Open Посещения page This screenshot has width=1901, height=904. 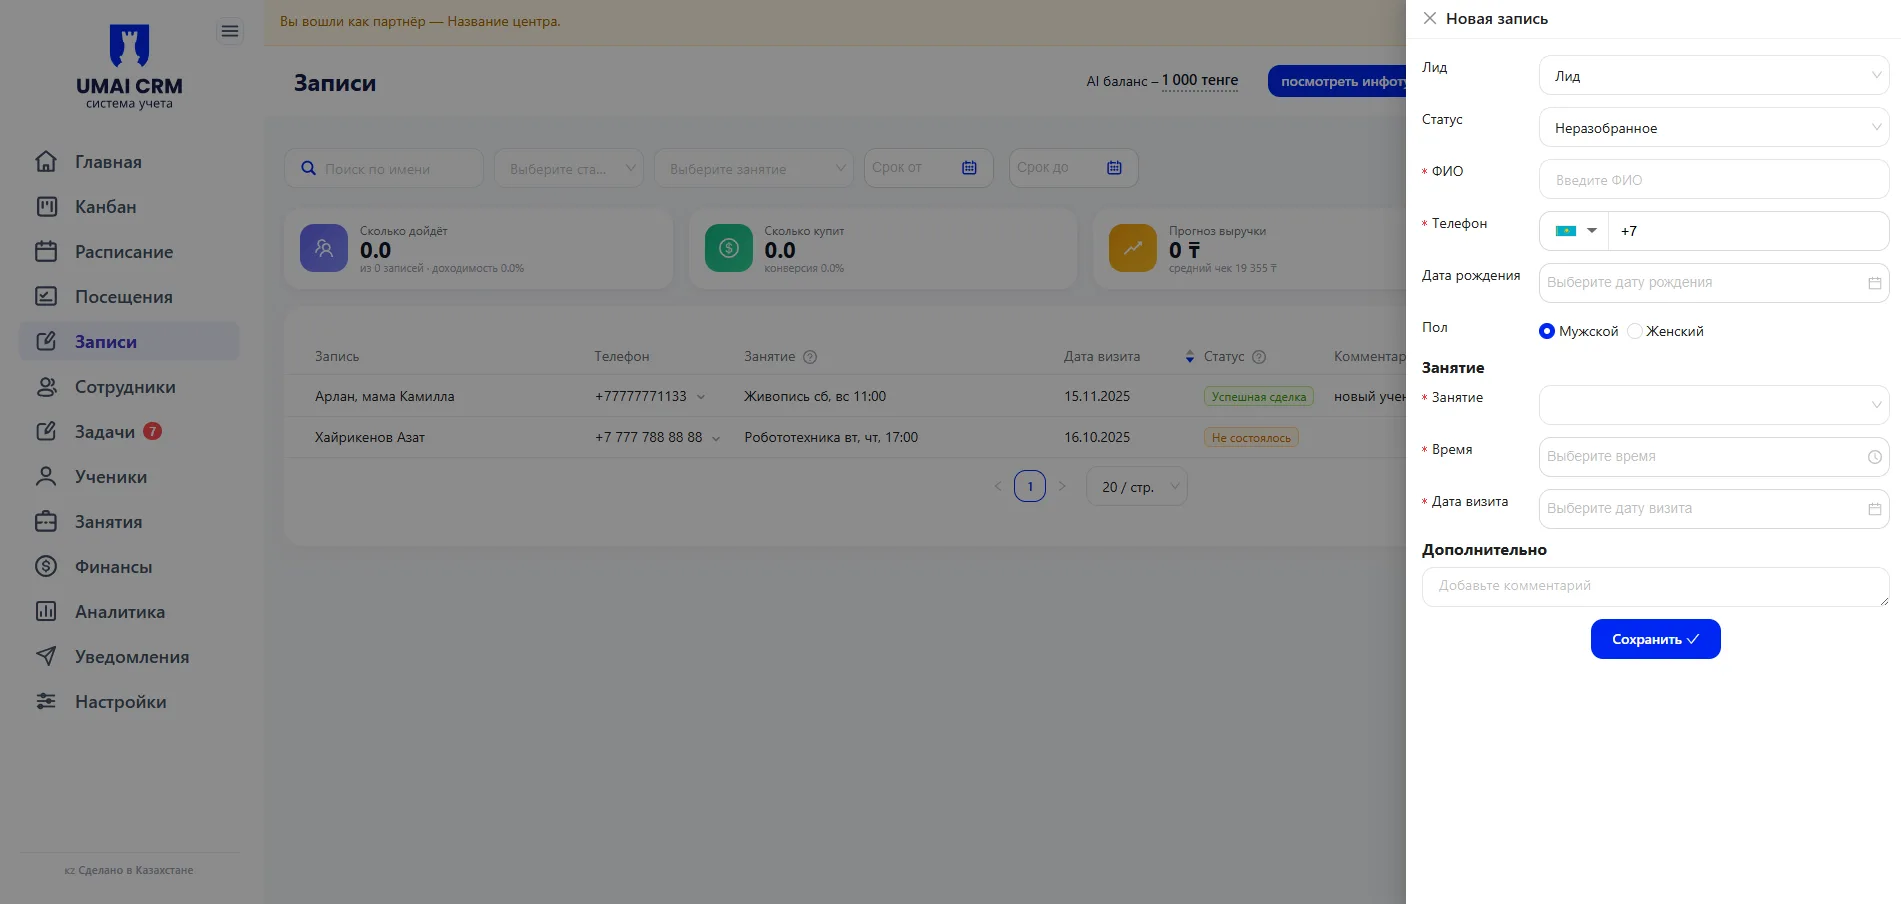coord(129,296)
